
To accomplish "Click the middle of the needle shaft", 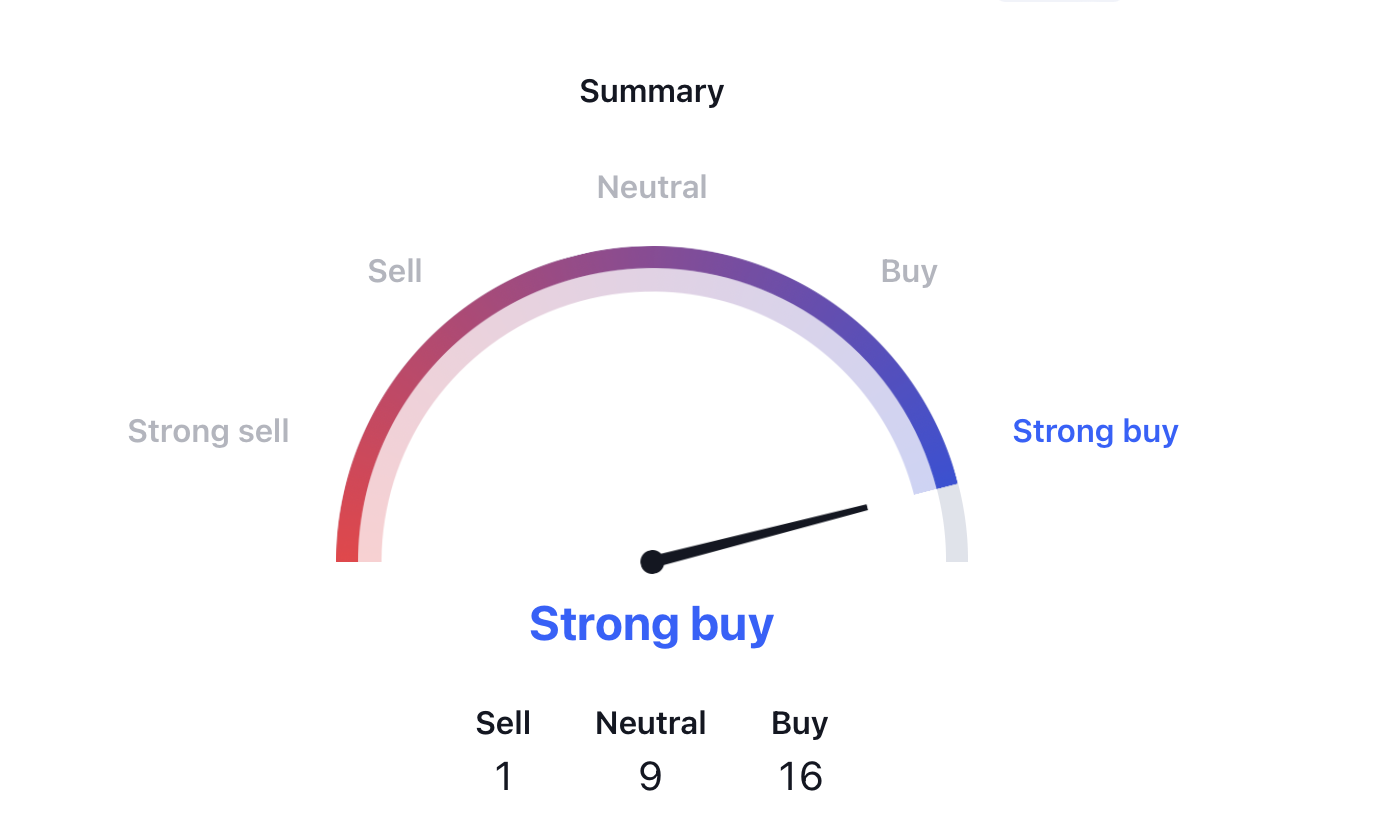I will point(760,535).
